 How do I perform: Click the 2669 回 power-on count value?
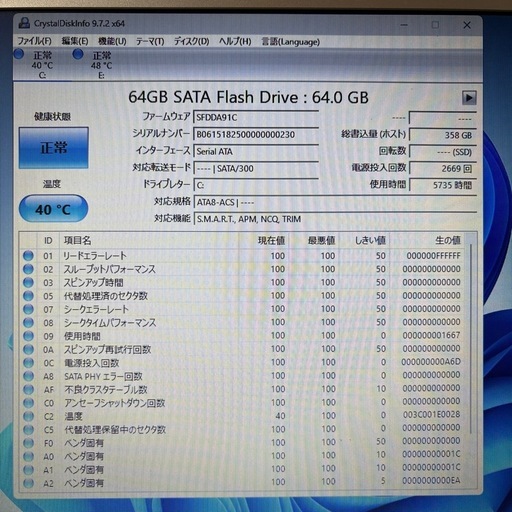tap(443, 168)
